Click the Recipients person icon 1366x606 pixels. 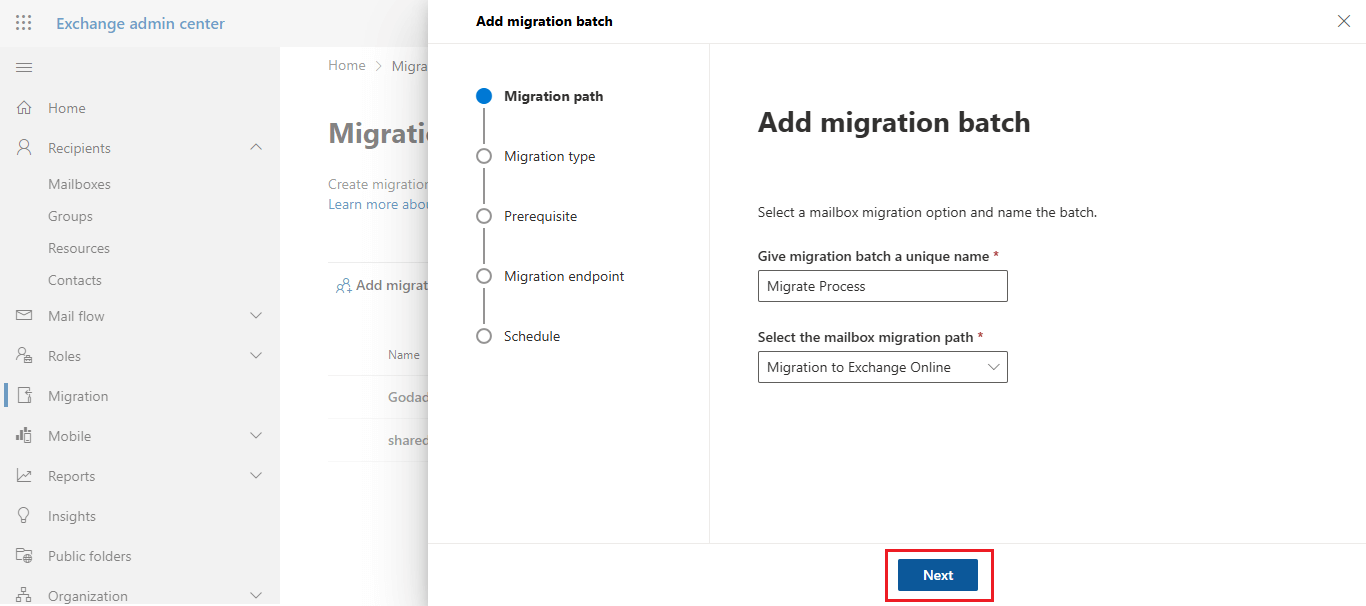pyautogui.click(x=25, y=148)
